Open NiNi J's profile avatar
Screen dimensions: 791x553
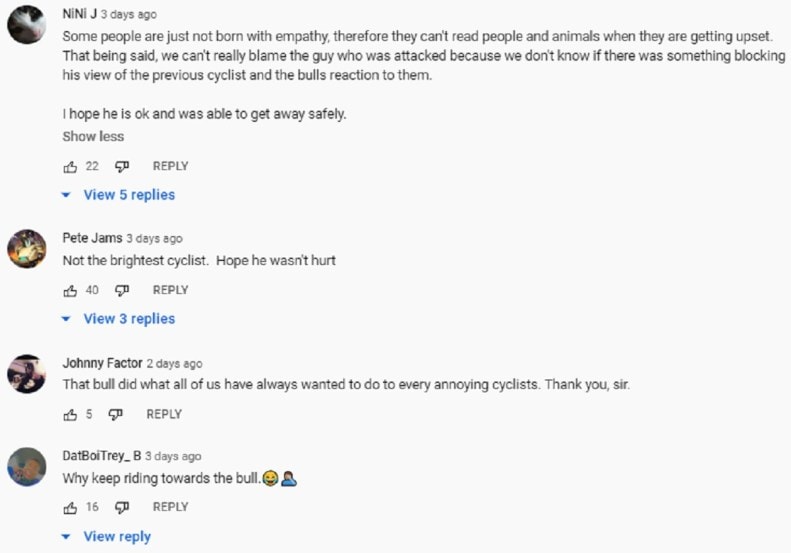click(27, 24)
